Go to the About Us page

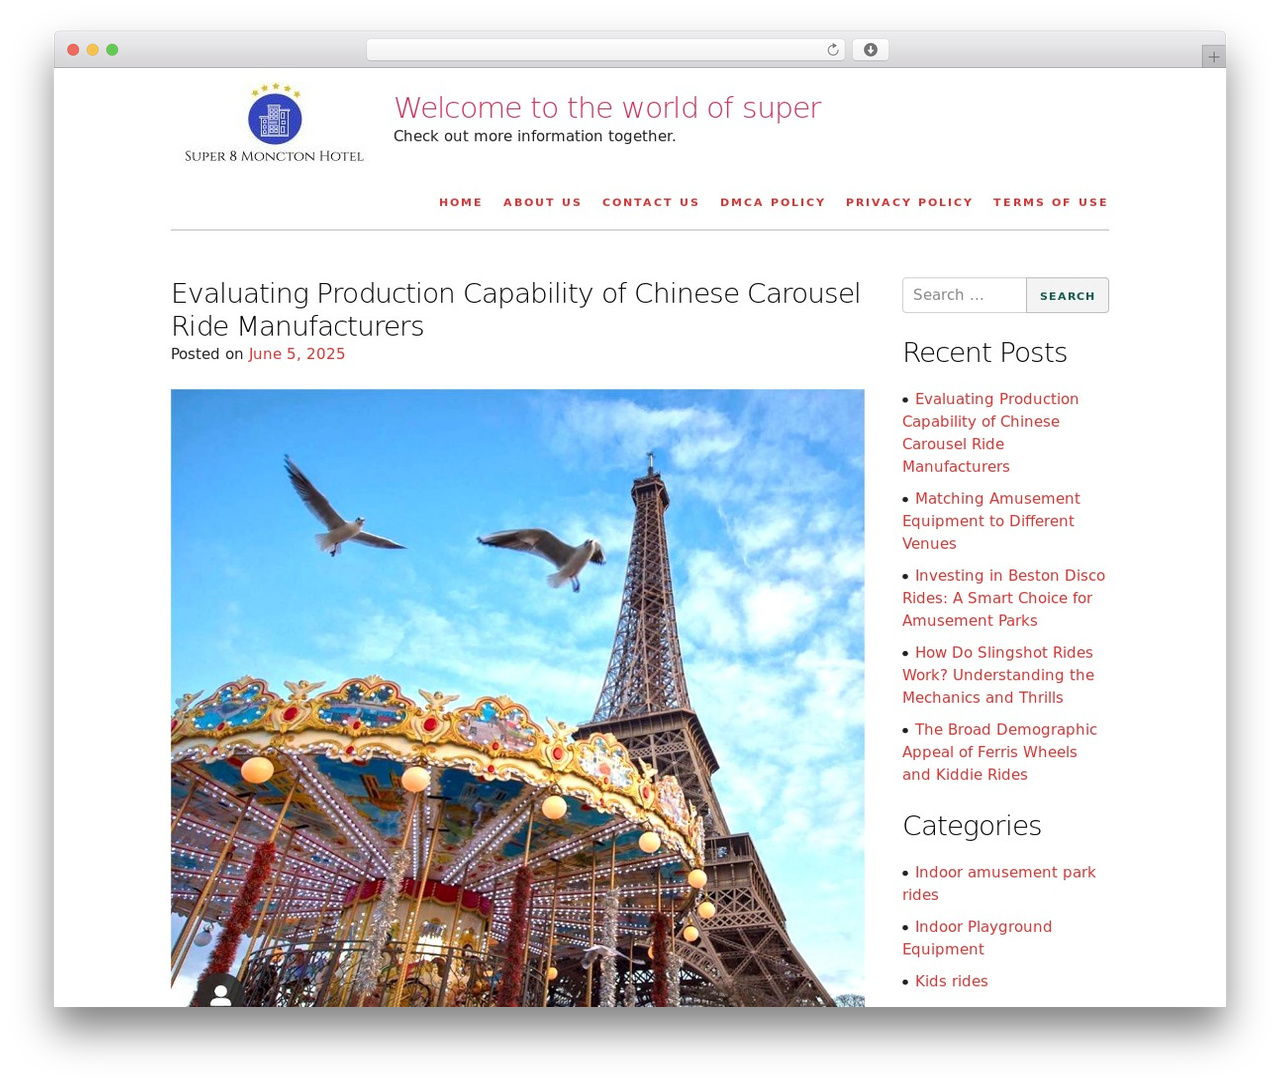[x=542, y=202]
